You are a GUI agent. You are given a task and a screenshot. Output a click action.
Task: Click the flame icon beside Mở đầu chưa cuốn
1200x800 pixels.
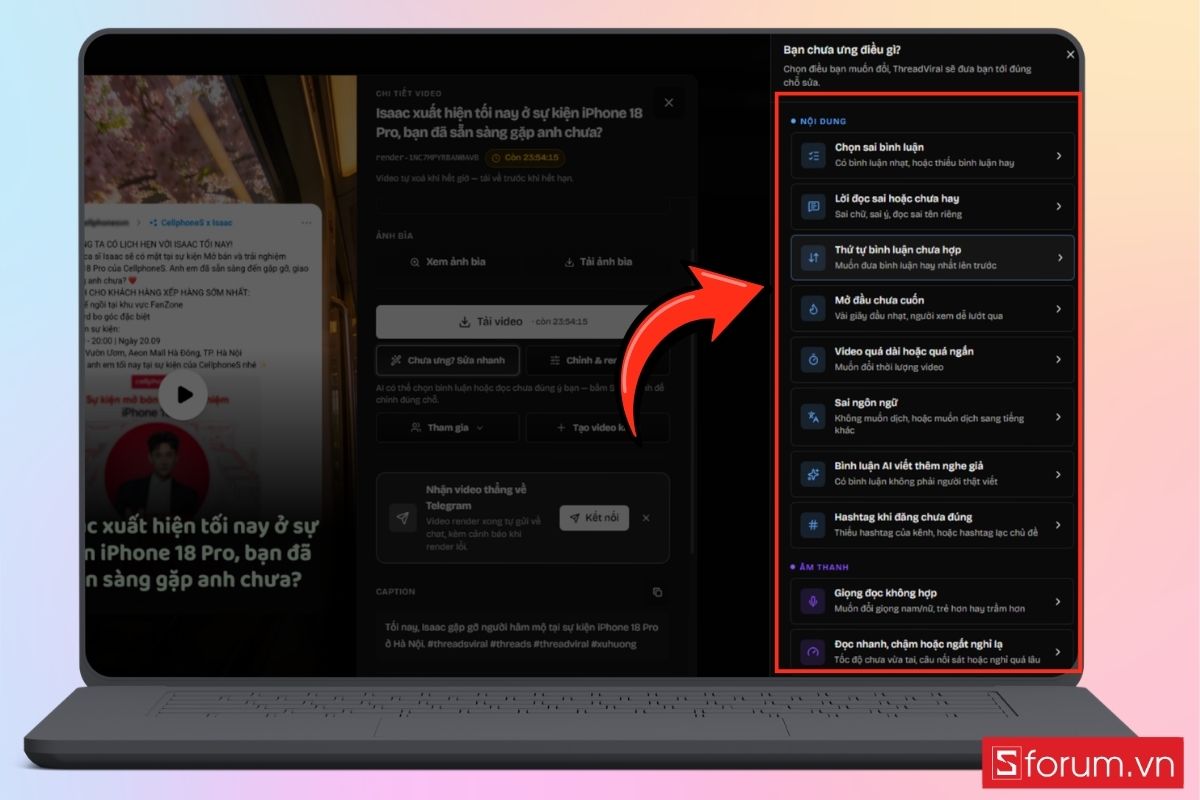813,308
